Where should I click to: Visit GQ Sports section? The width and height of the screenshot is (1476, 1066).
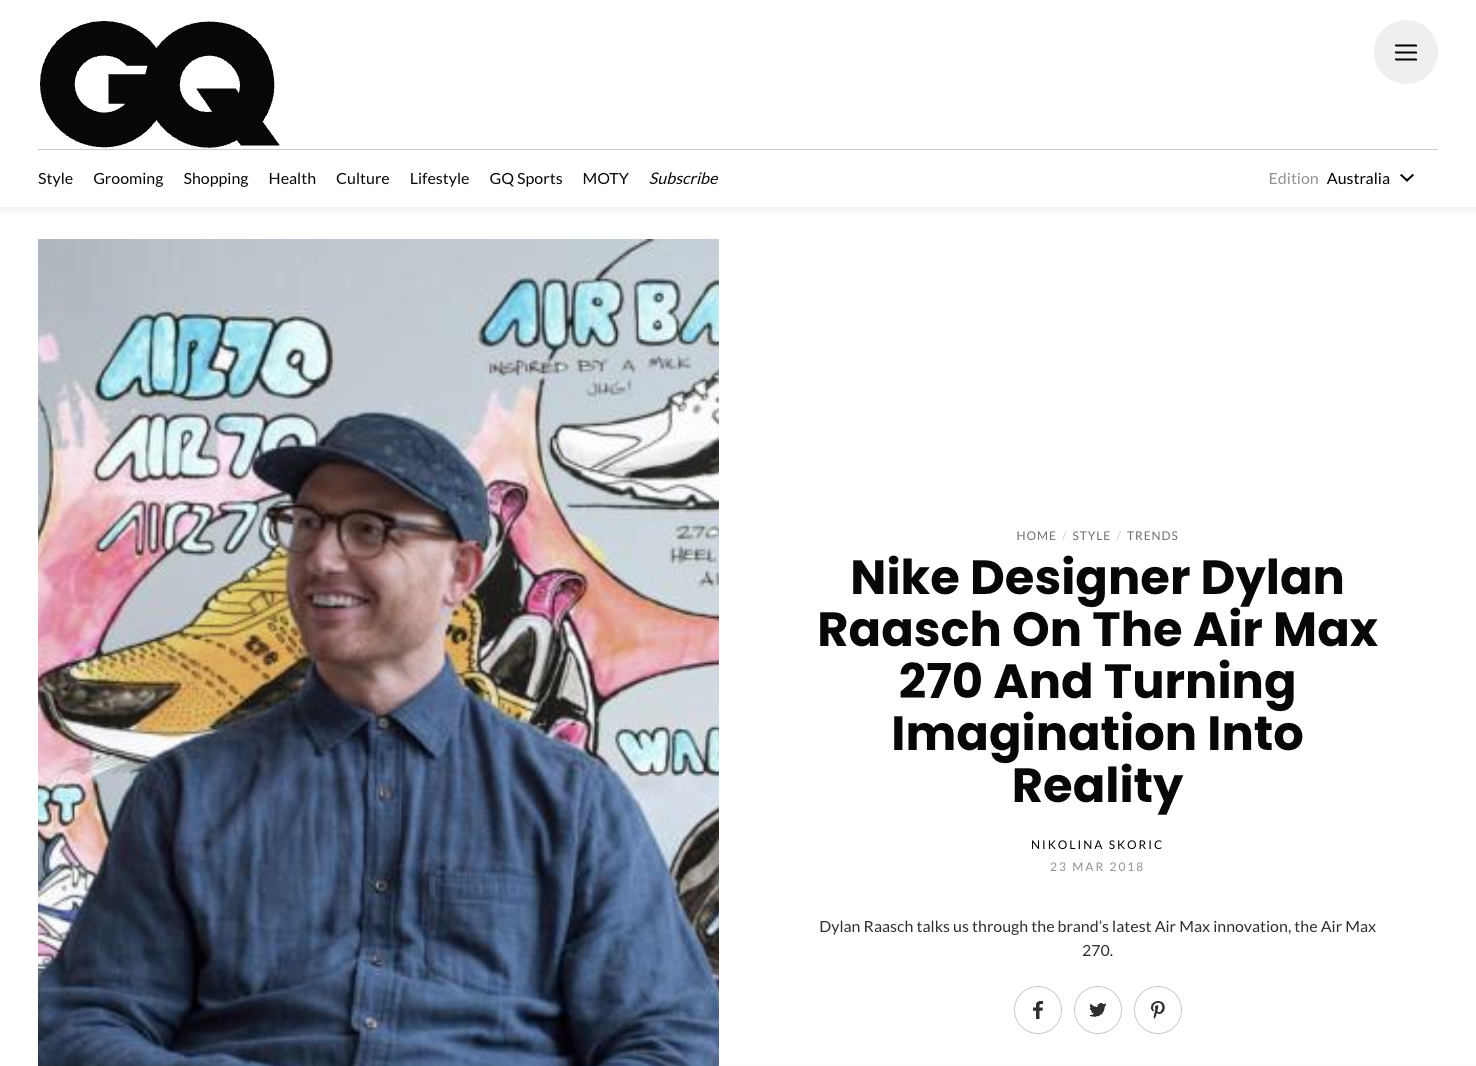pos(525,178)
